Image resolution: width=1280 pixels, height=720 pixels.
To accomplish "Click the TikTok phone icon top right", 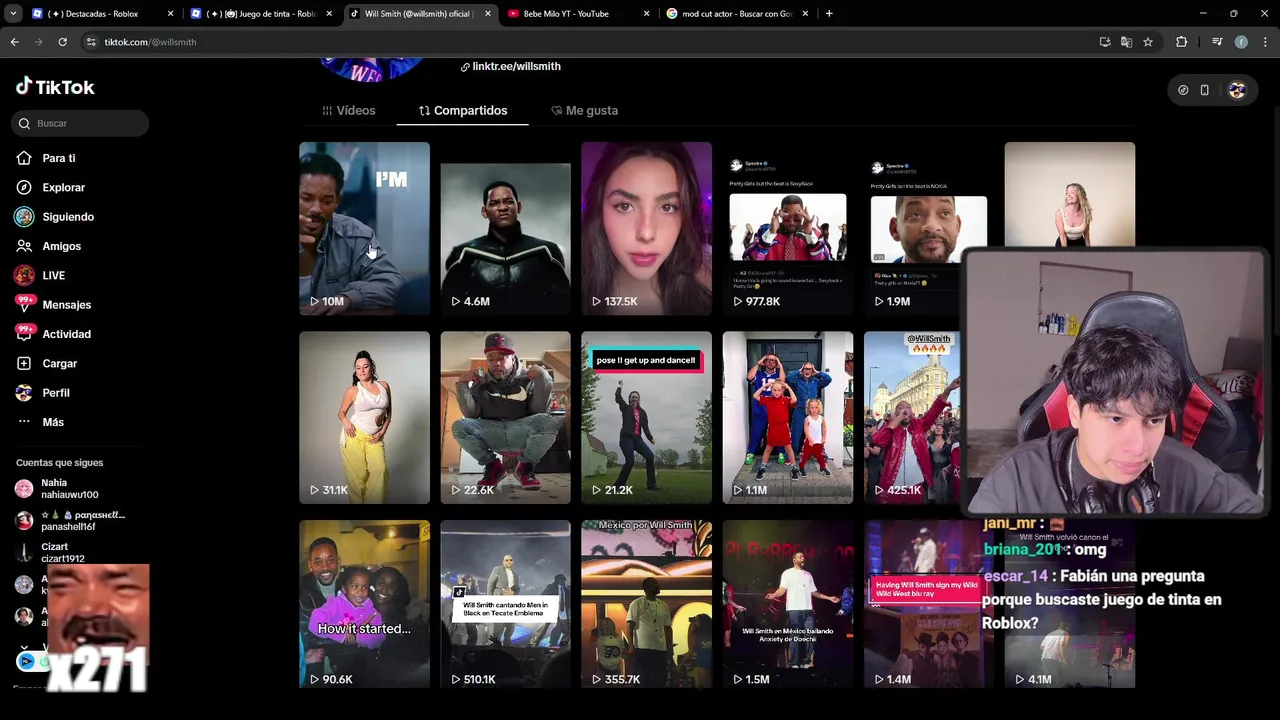I will [1205, 90].
